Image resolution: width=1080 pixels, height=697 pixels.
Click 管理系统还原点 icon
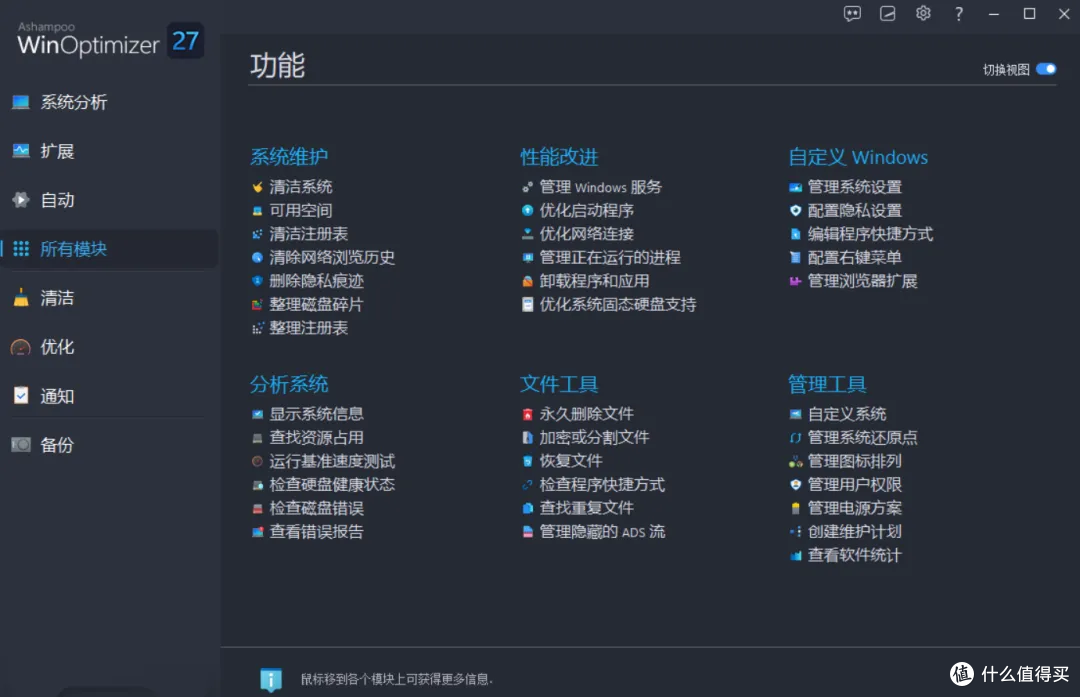point(795,437)
